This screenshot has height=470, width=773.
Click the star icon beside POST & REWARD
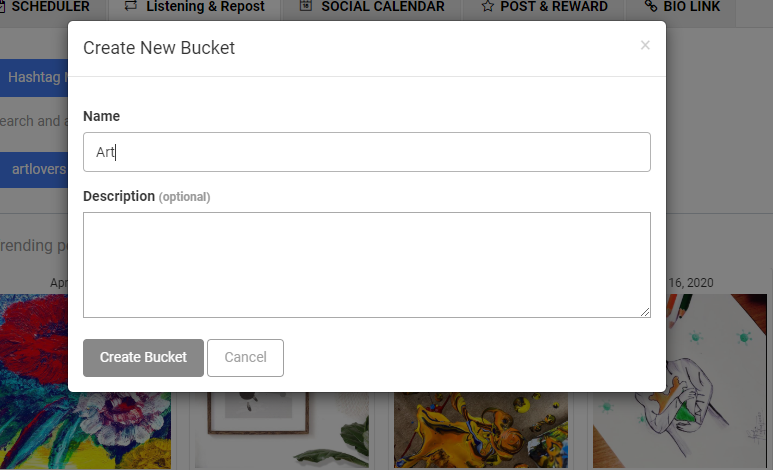pyautogui.click(x=488, y=6)
